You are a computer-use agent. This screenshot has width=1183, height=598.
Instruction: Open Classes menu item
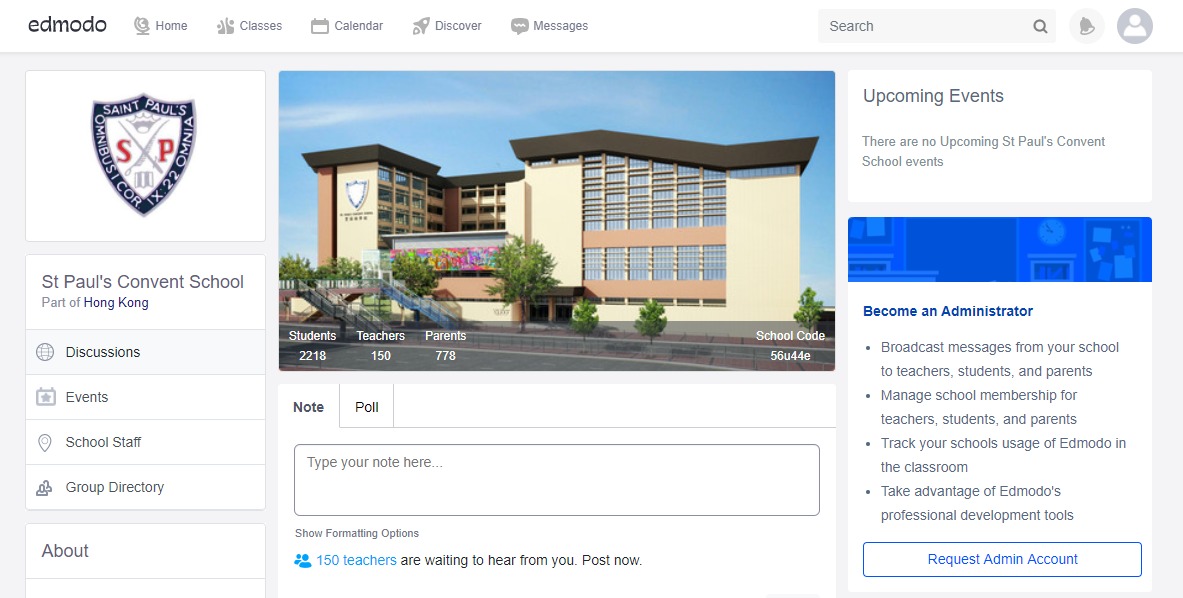(x=260, y=26)
